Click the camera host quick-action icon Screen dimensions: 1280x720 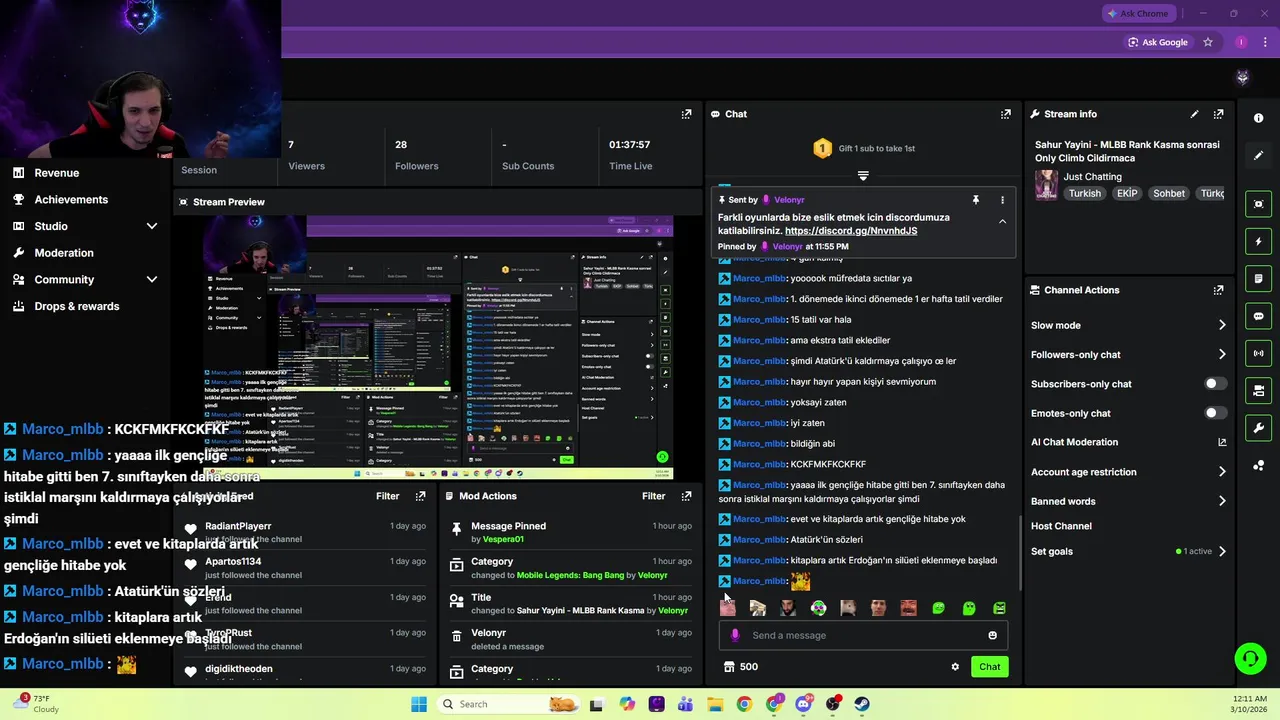coord(1258,390)
